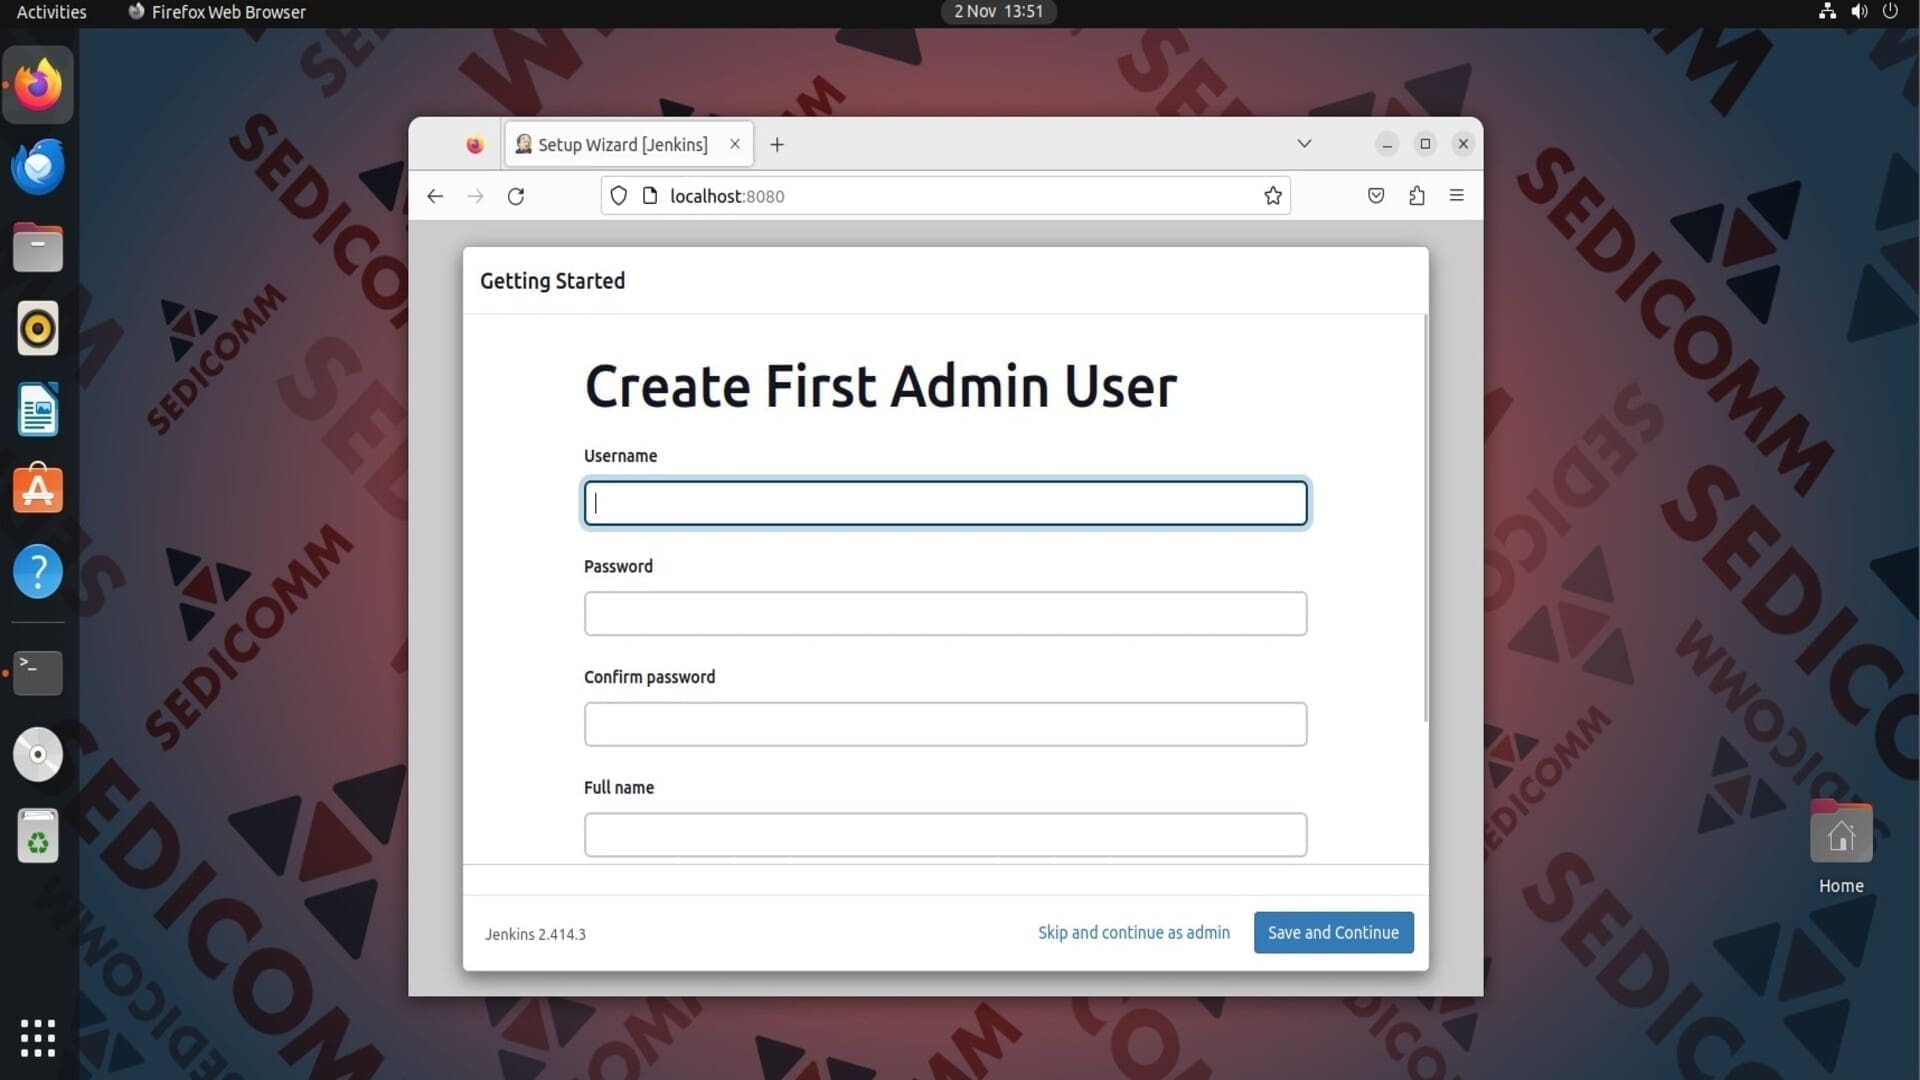Click the Full name input field
This screenshot has width=1920, height=1080.
click(945, 835)
